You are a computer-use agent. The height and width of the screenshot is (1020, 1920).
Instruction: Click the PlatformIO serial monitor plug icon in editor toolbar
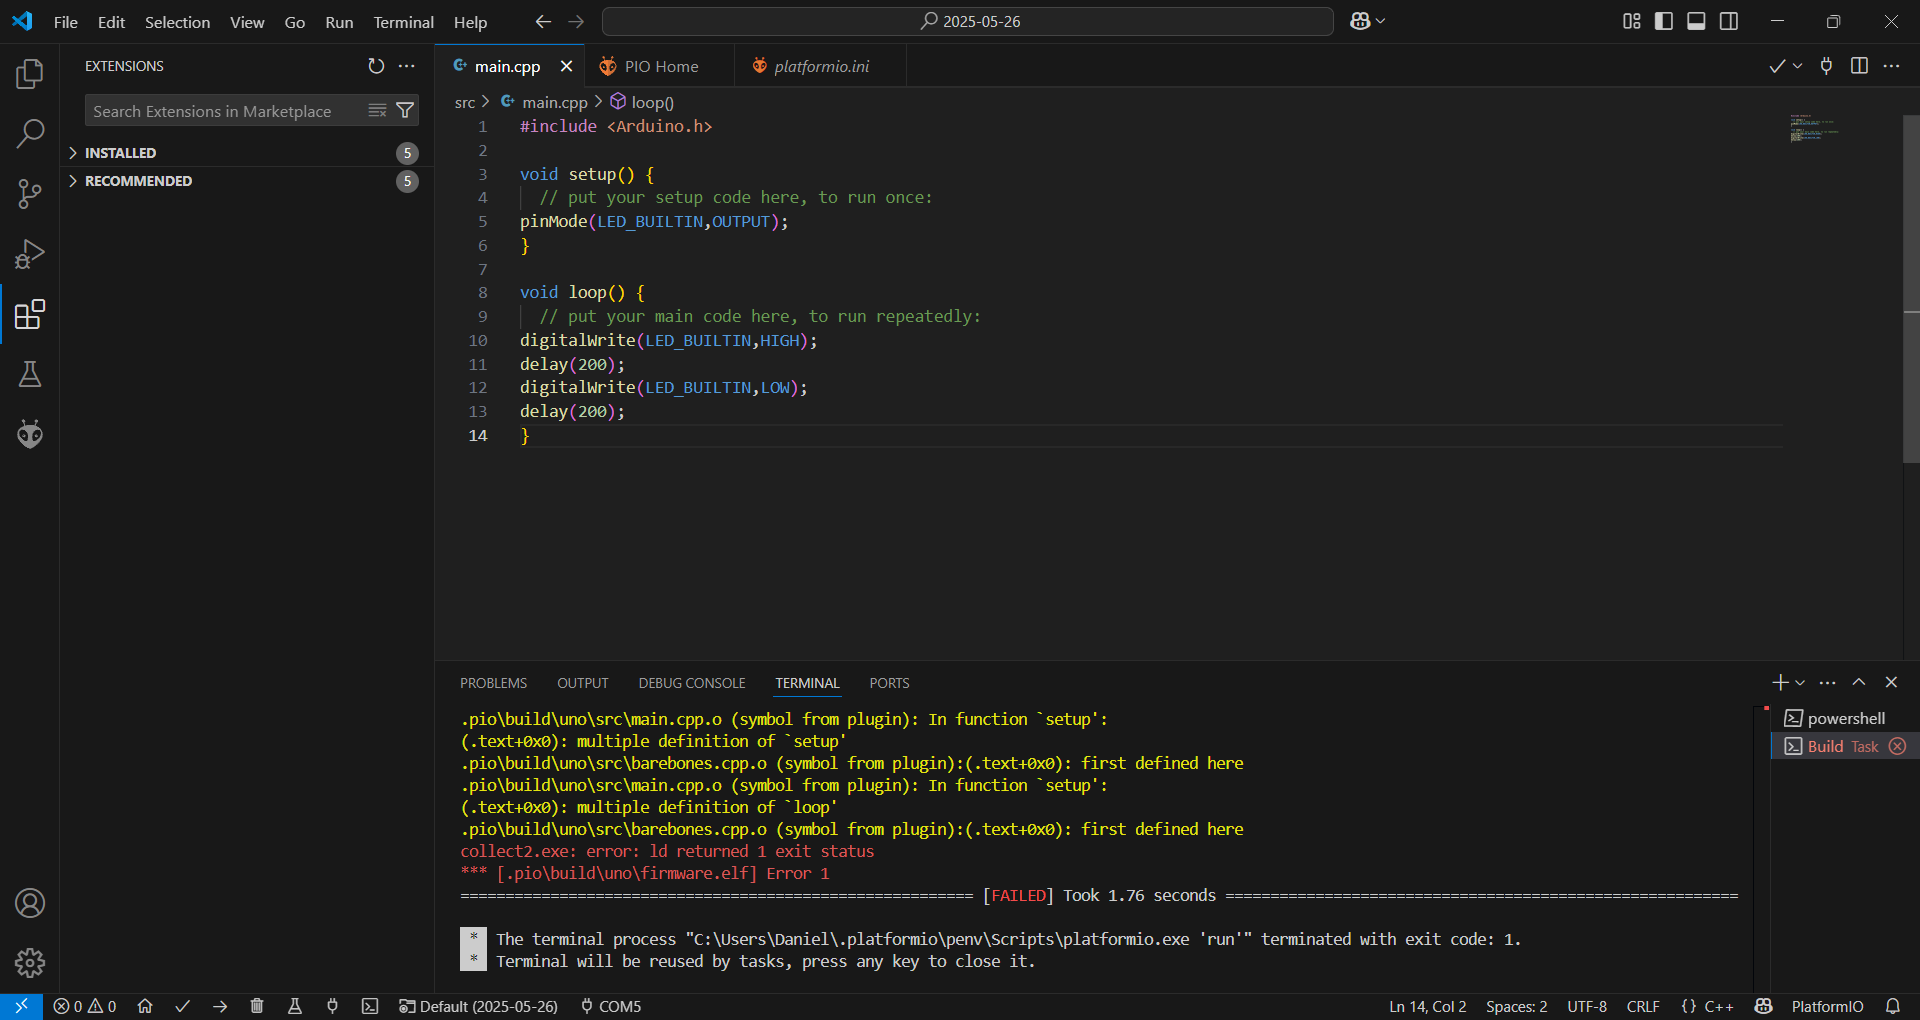(1826, 66)
